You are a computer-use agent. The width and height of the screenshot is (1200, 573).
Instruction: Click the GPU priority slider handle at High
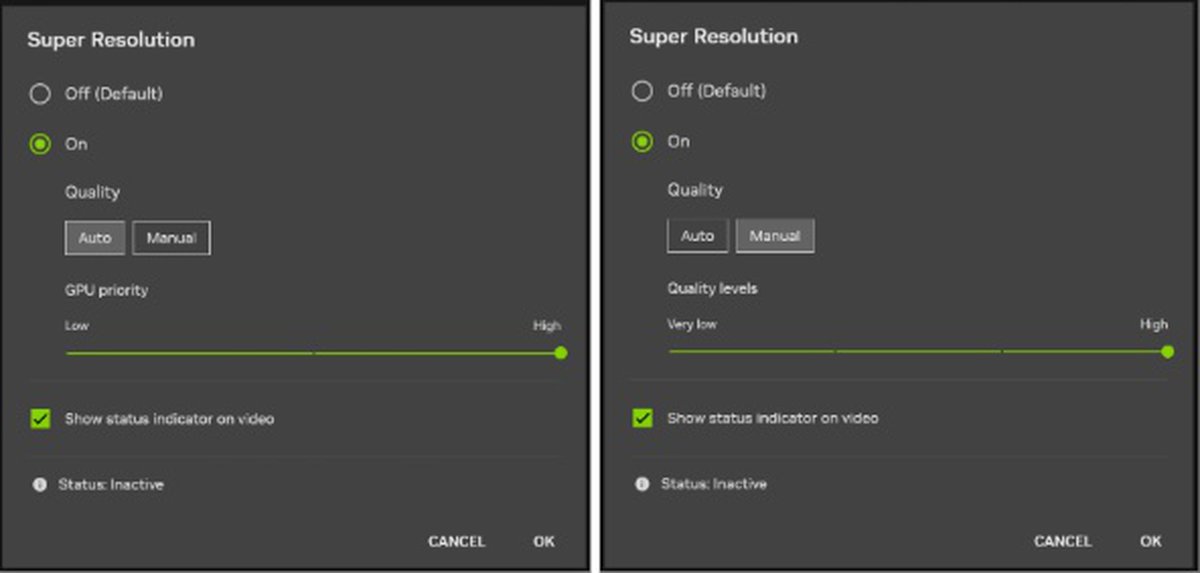[561, 352]
